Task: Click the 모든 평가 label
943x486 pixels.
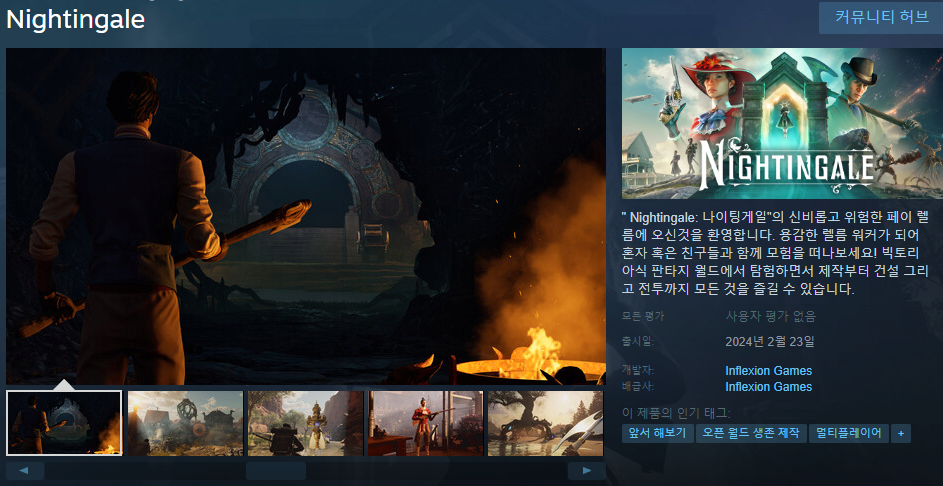Action: pyautogui.click(x=643, y=316)
